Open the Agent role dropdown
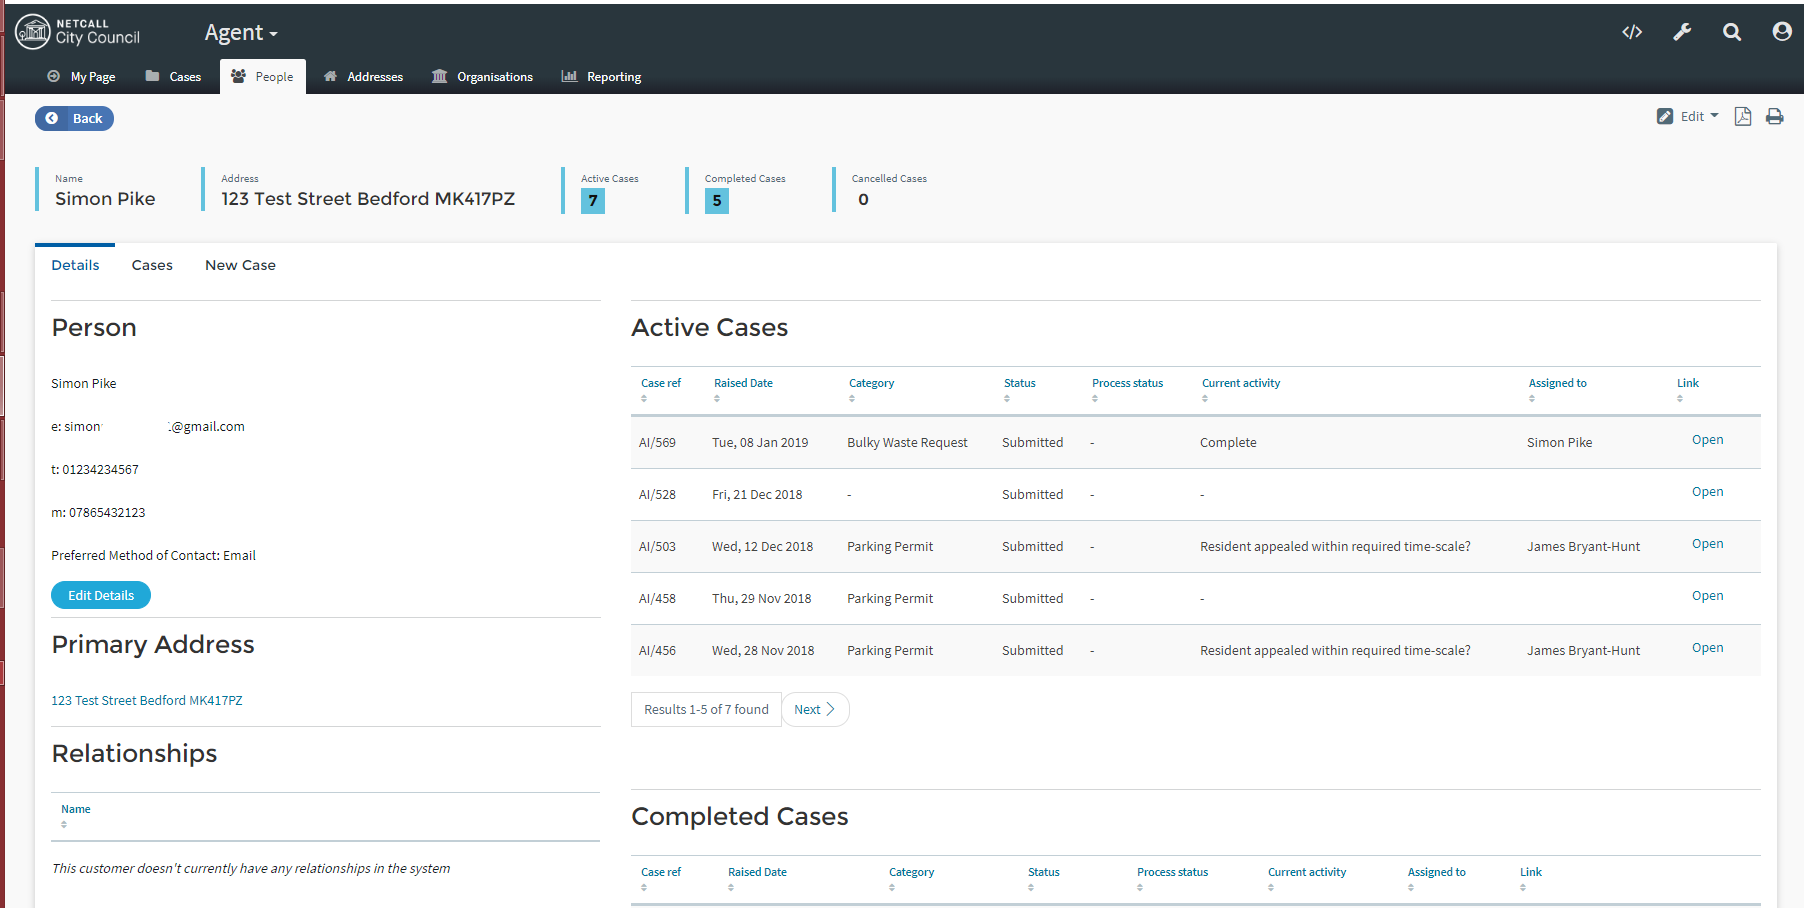 [241, 33]
